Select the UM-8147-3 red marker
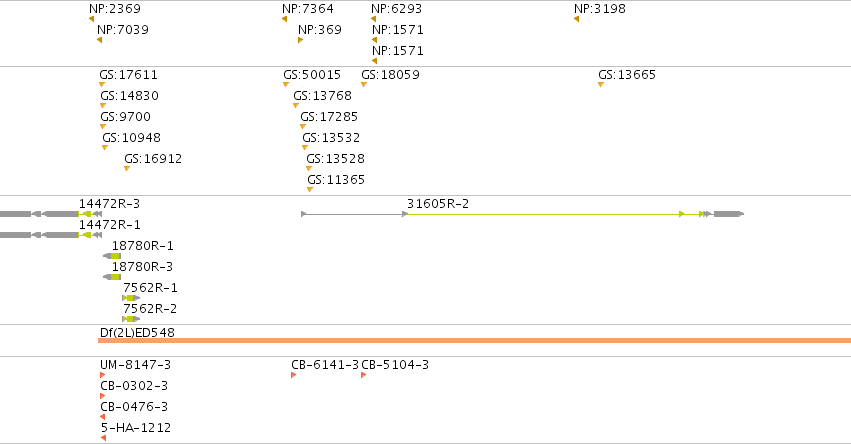 (103, 375)
